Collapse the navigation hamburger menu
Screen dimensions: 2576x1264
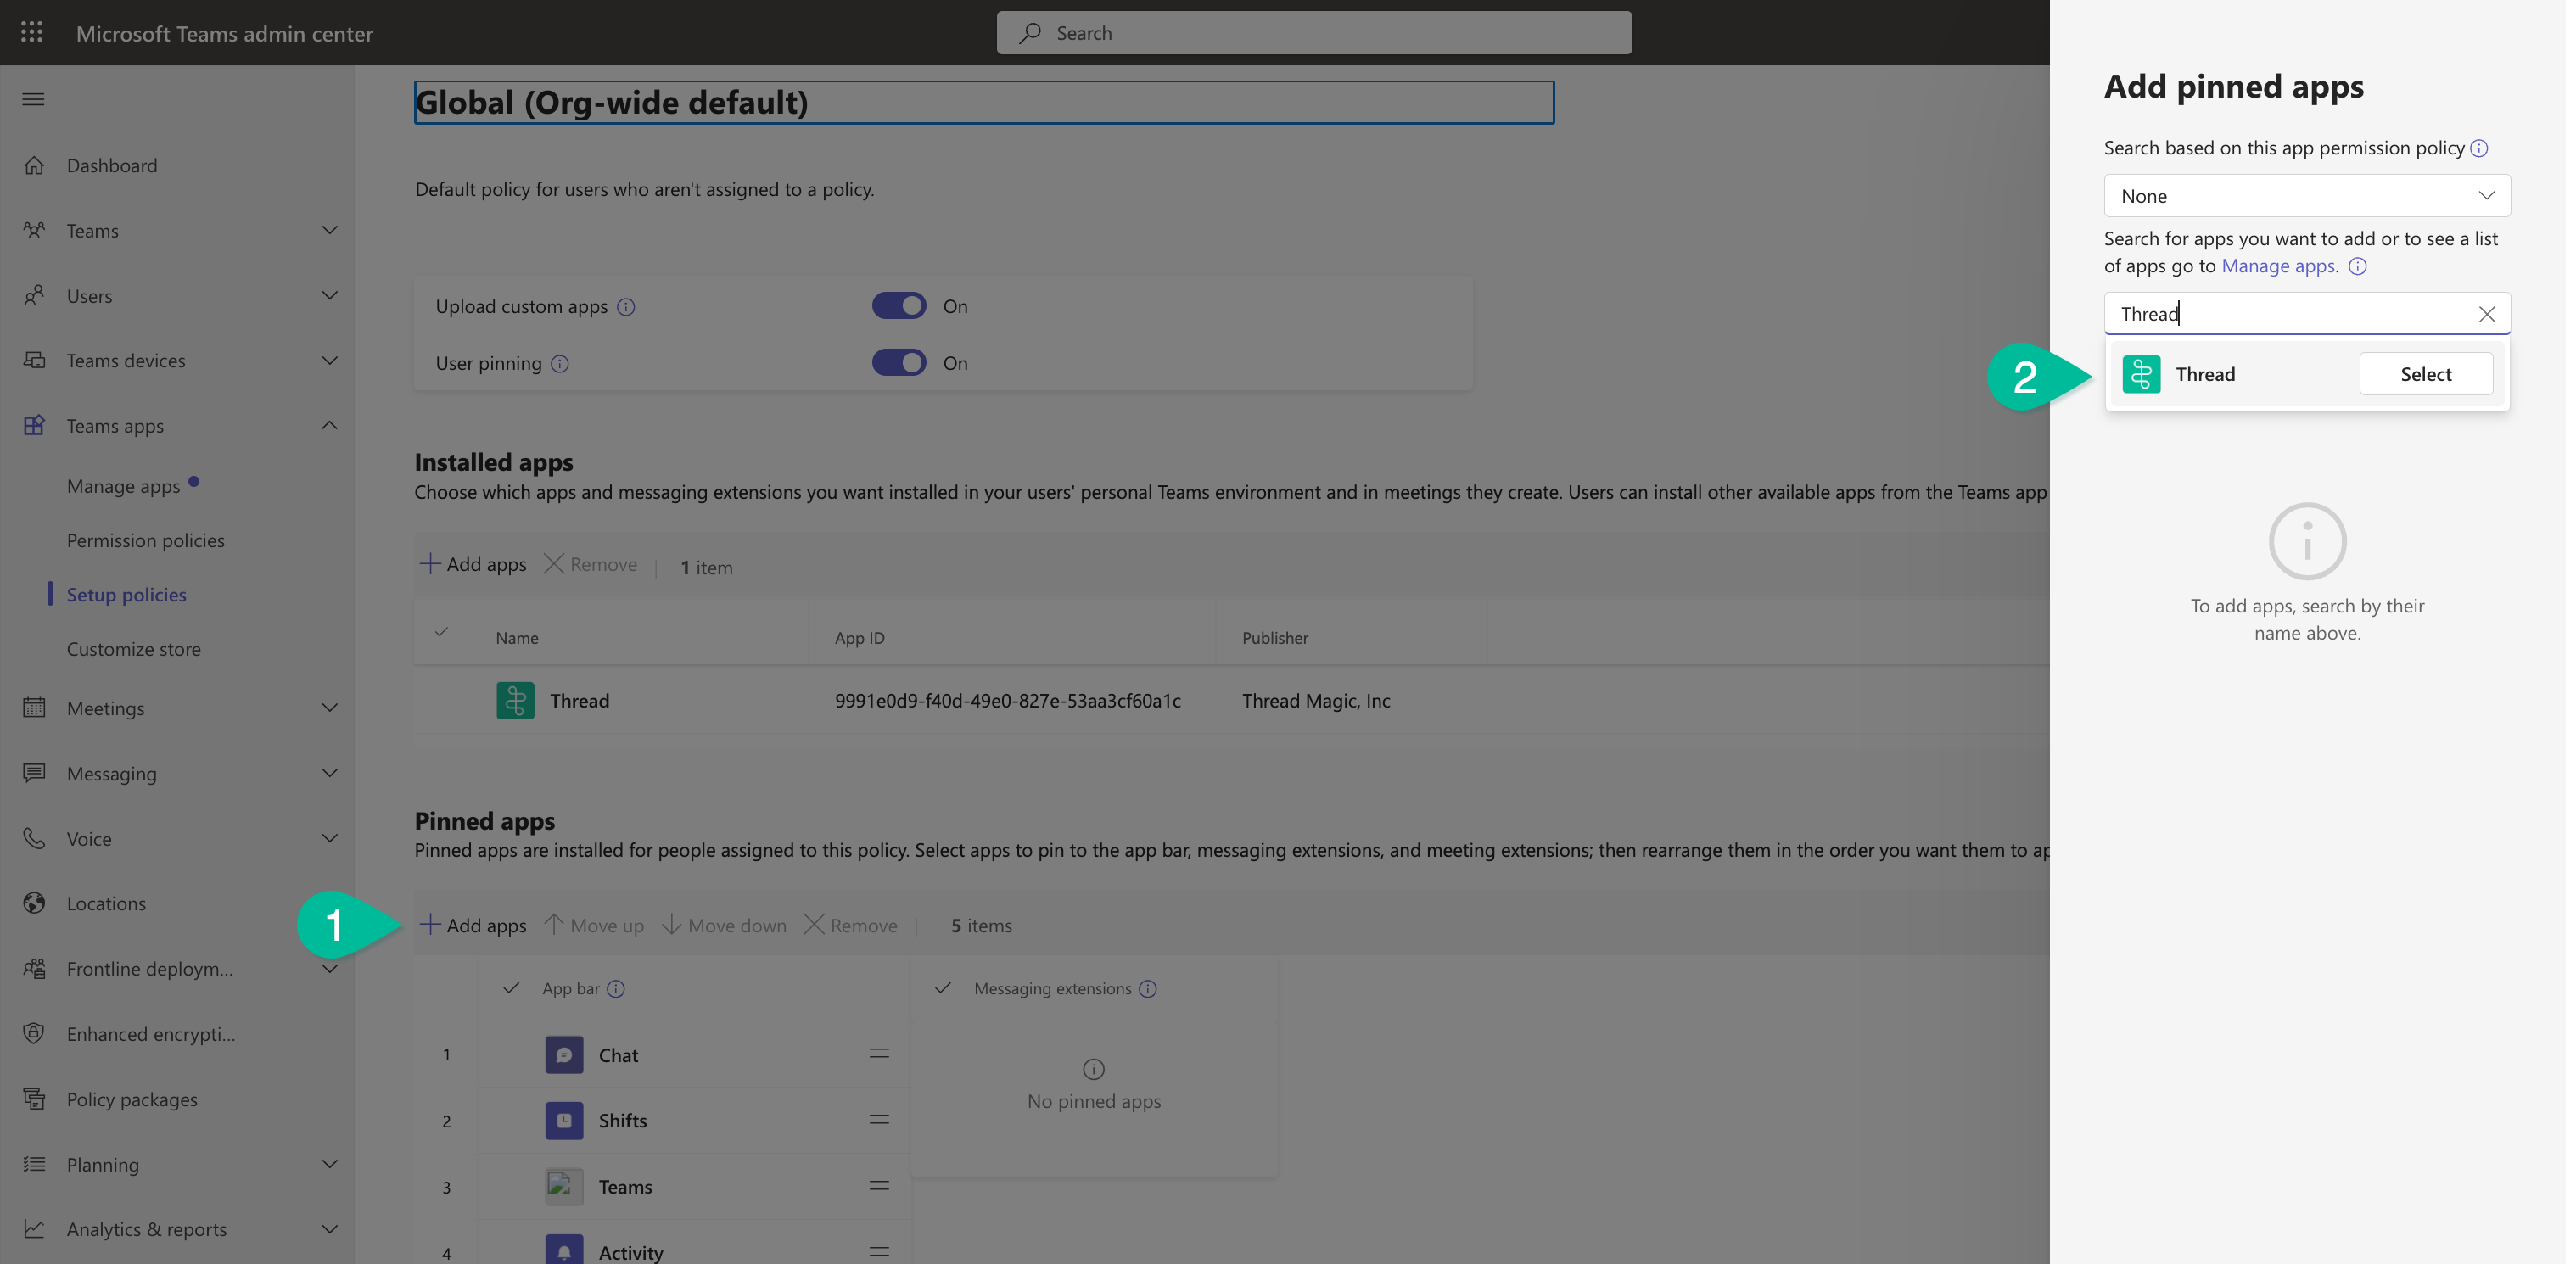(x=33, y=99)
